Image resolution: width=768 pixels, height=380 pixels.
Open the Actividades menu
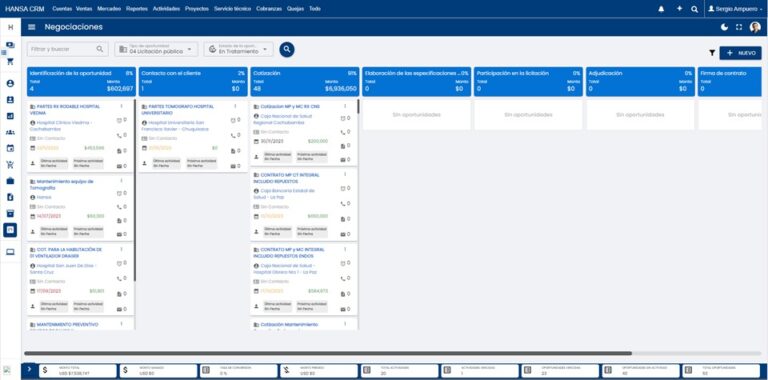(166, 9)
